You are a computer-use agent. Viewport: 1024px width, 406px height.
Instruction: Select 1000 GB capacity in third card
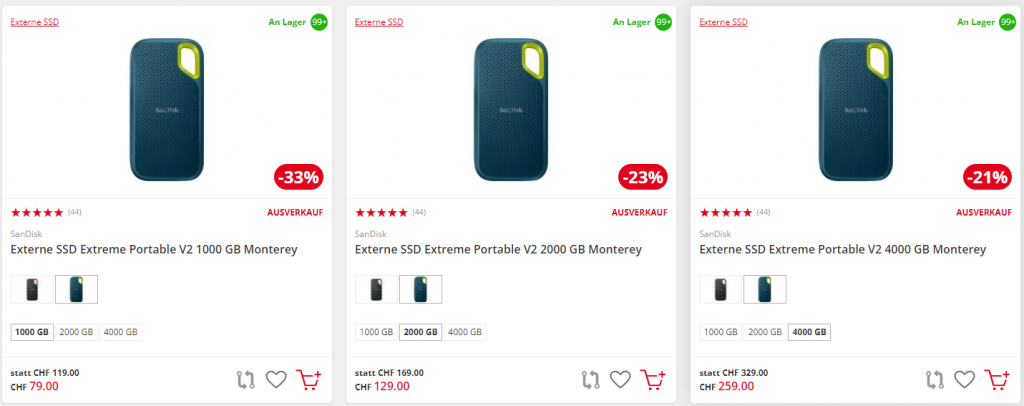tap(721, 332)
